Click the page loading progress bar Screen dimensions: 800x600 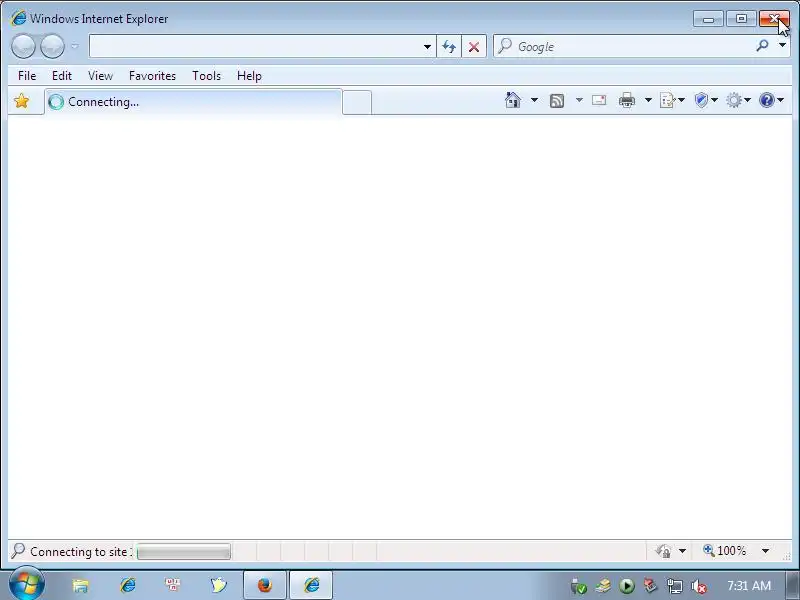click(184, 552)
